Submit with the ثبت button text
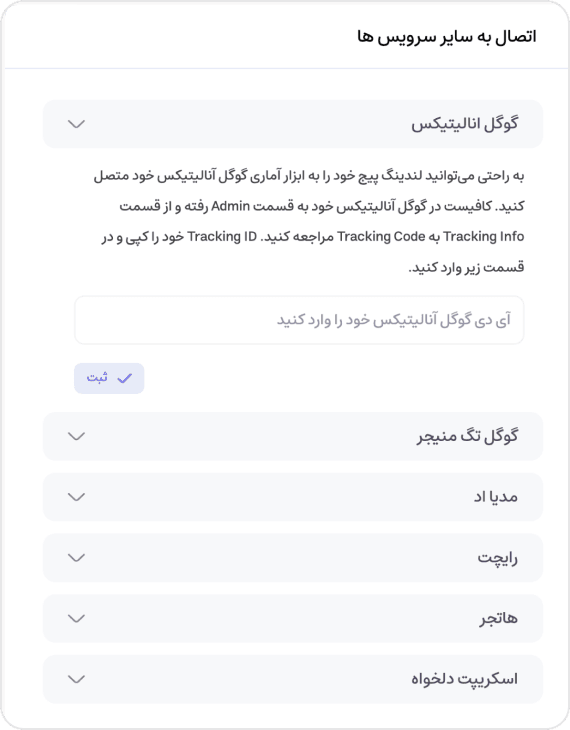The height and width of the screenshot is (730, 570). tap(97, 378)
